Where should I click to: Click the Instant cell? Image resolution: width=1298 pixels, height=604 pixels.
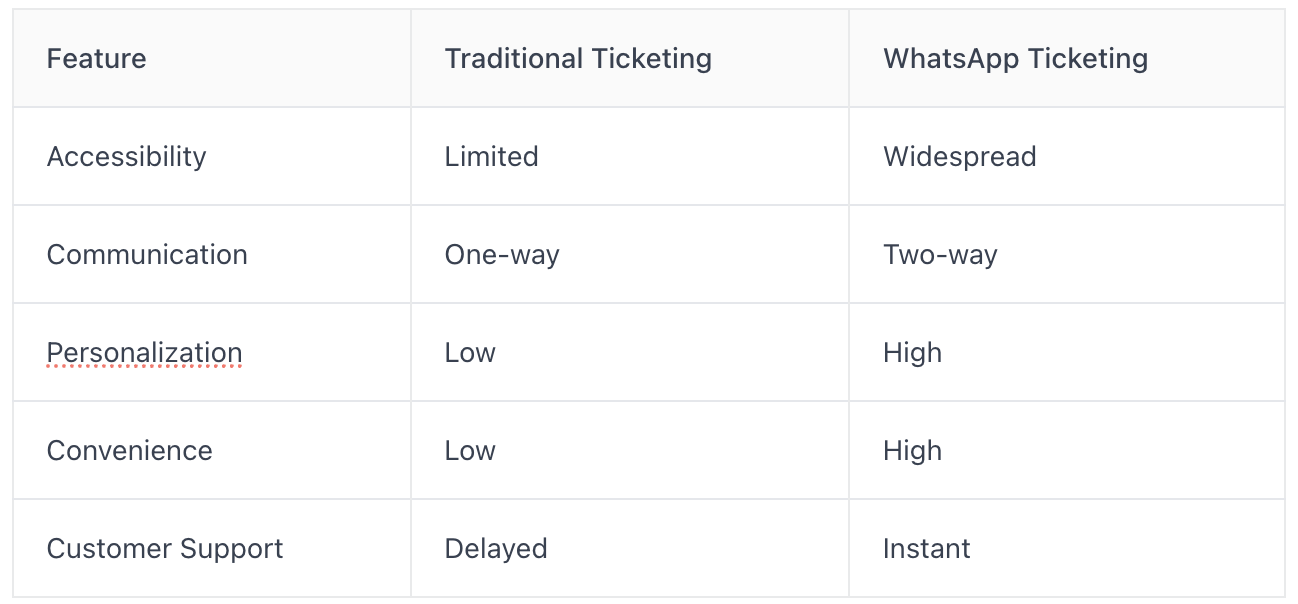927,549
